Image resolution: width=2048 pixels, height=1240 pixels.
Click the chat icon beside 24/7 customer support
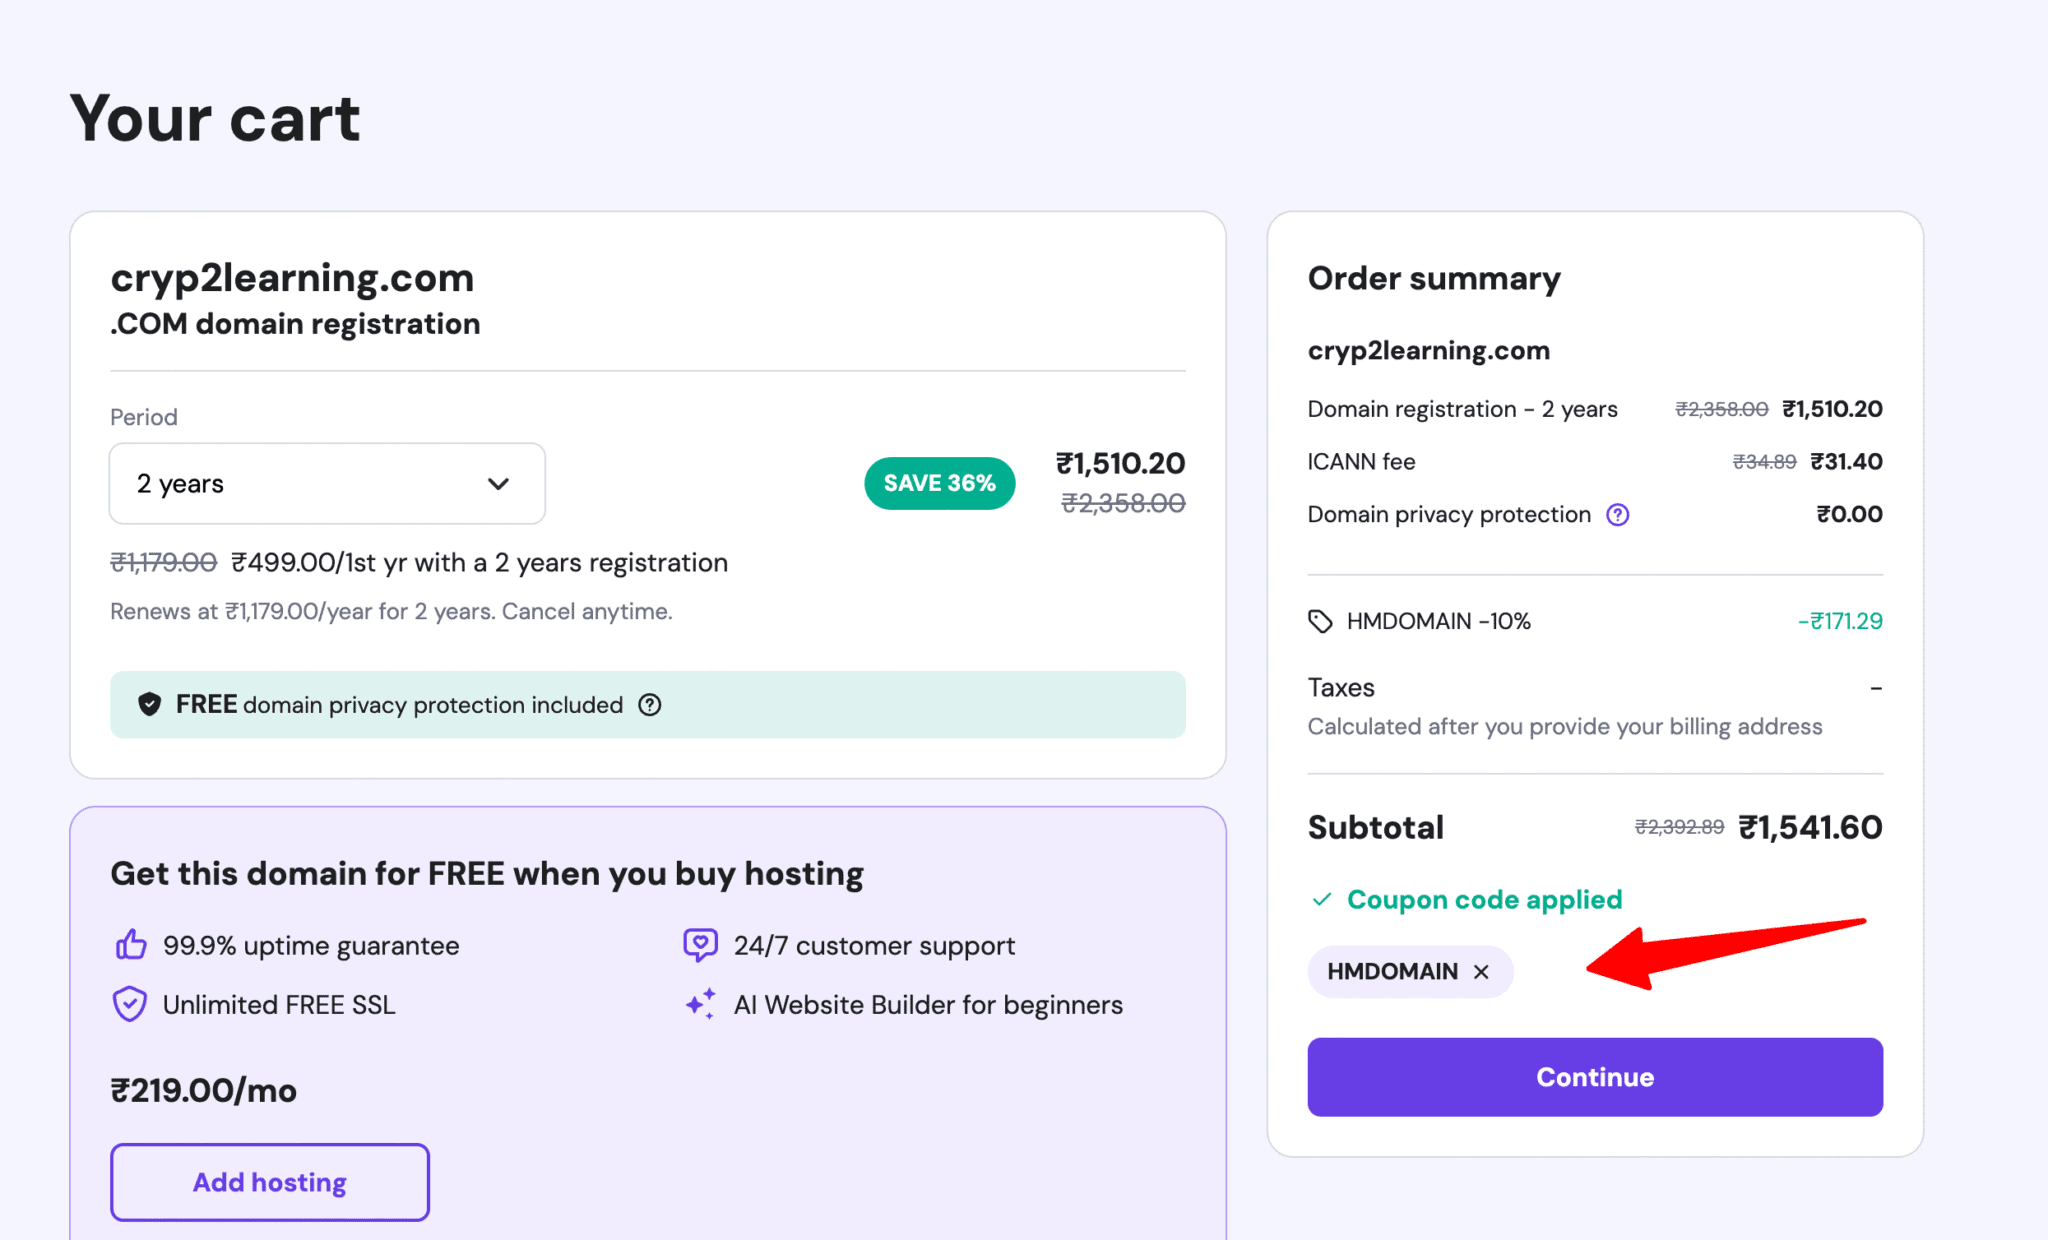pos(700,943)
